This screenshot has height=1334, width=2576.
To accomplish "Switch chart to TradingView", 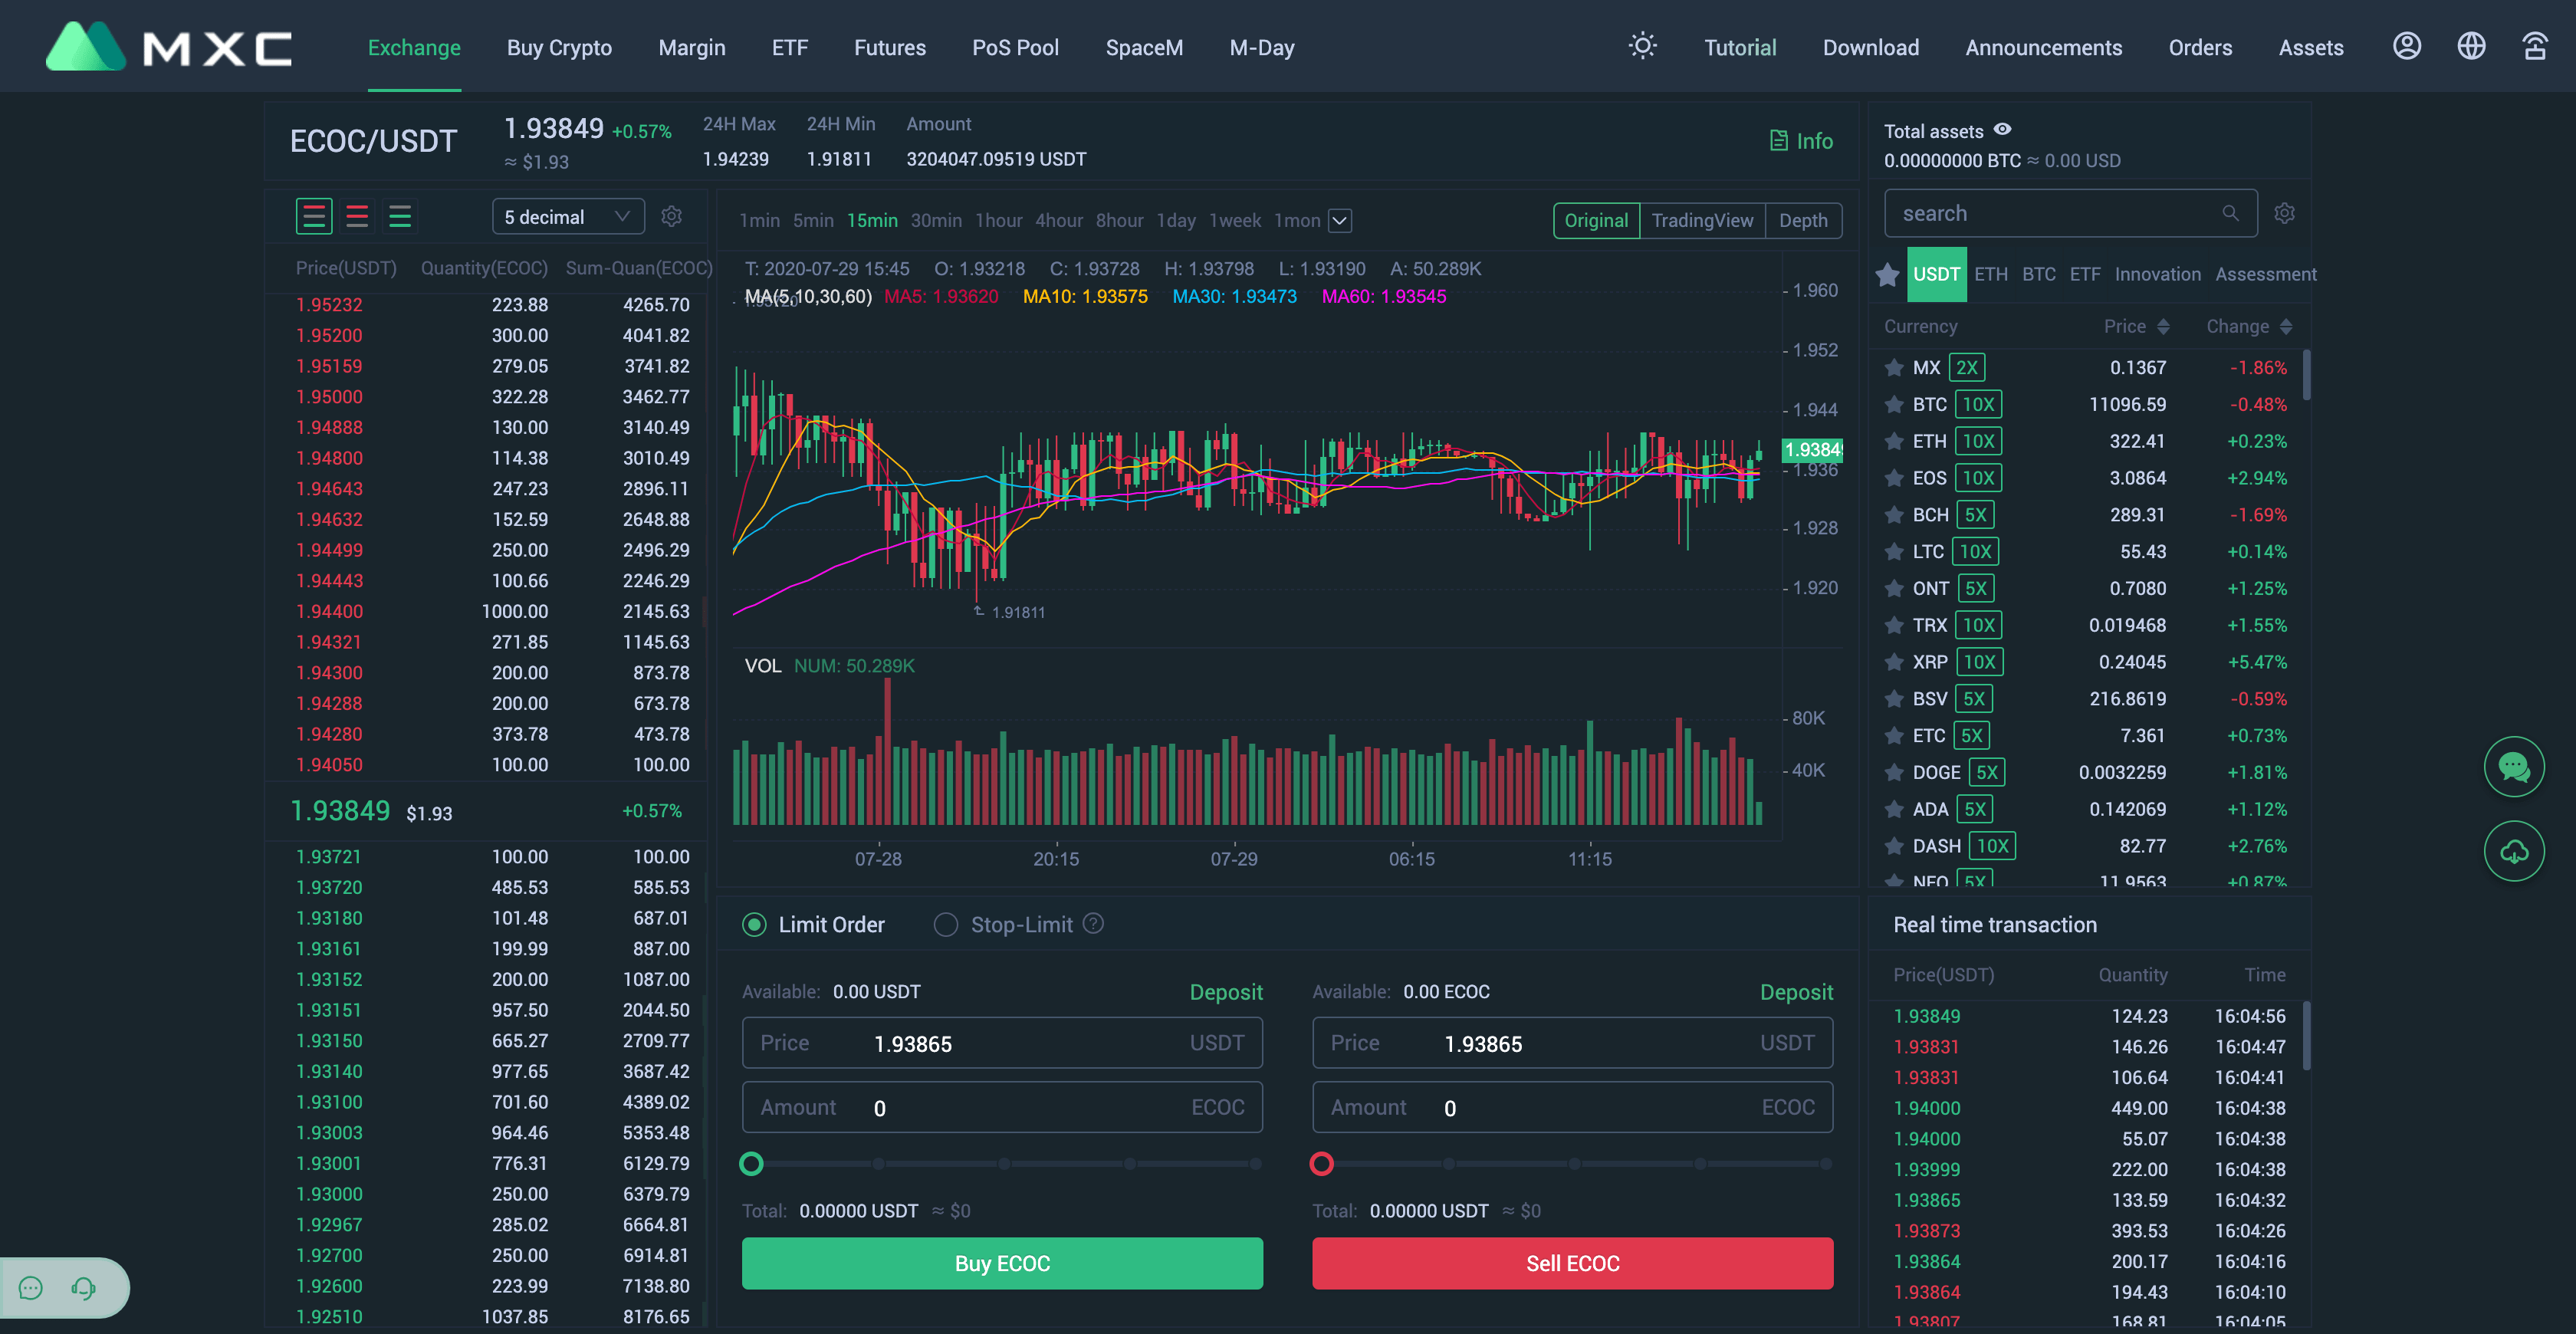I will [x=1702, y=220].
